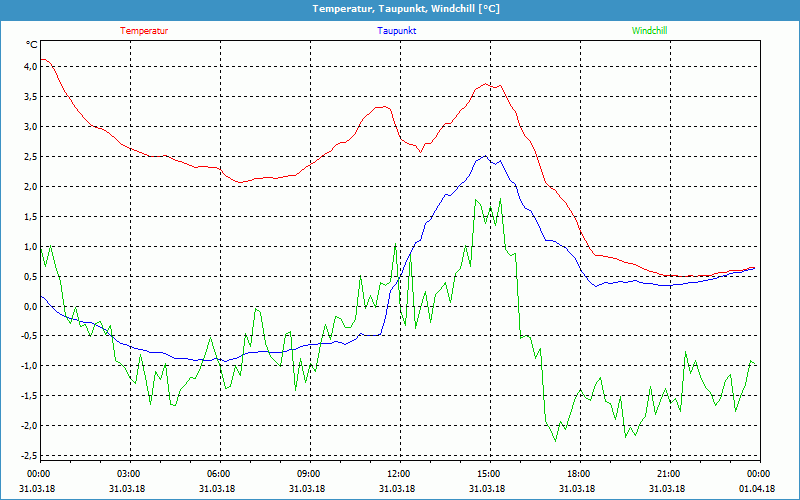The width and height of the screenshot is (800, 500).
Task: Click the 2,5 y-axis value
Action: (x=31, y=156)
